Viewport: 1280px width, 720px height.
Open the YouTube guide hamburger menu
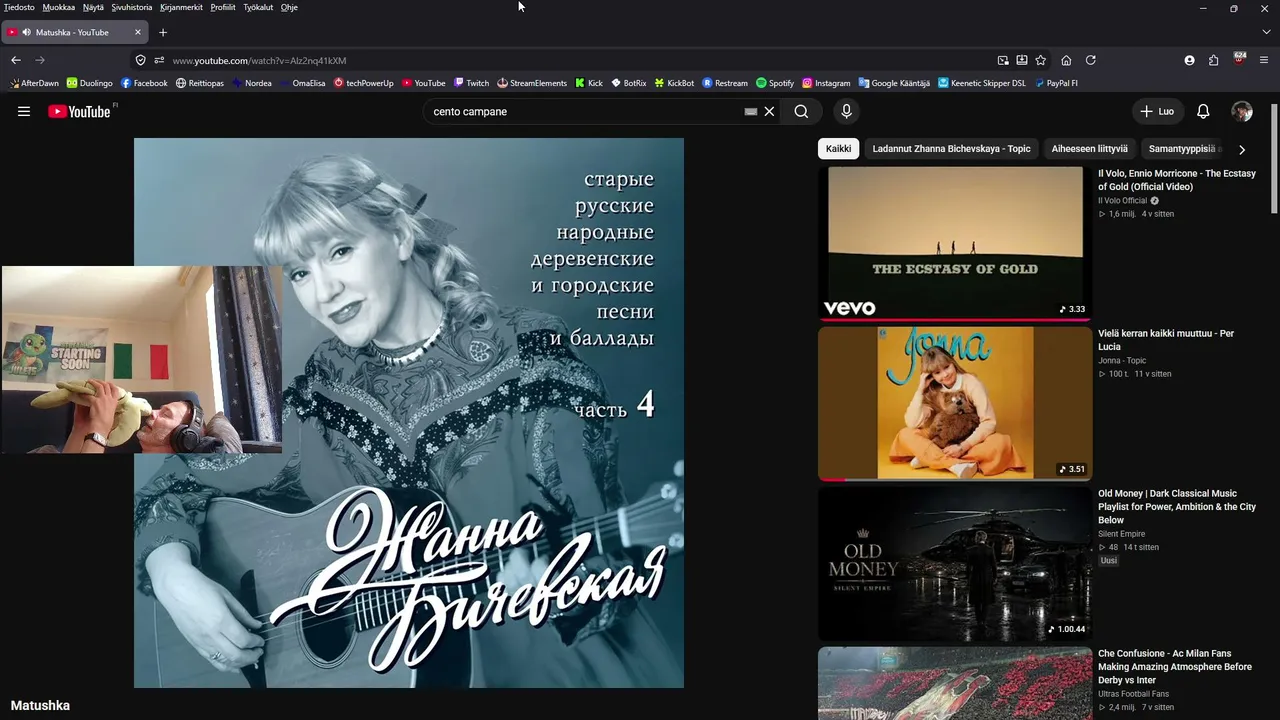click(x=24, y=112)
